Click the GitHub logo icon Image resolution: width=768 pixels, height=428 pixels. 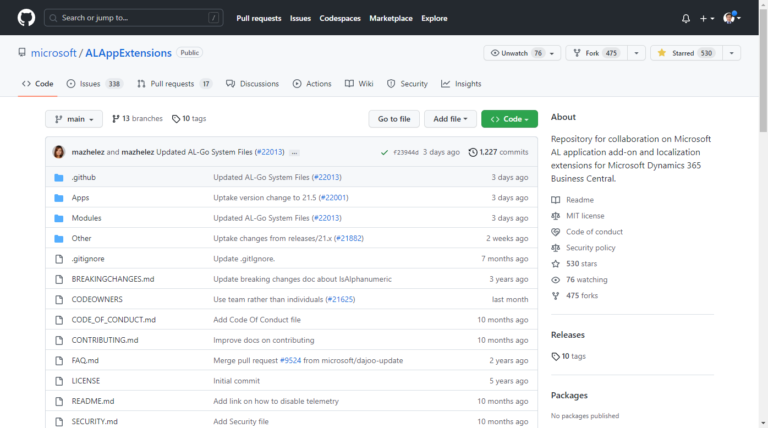[x=26, y=18]
